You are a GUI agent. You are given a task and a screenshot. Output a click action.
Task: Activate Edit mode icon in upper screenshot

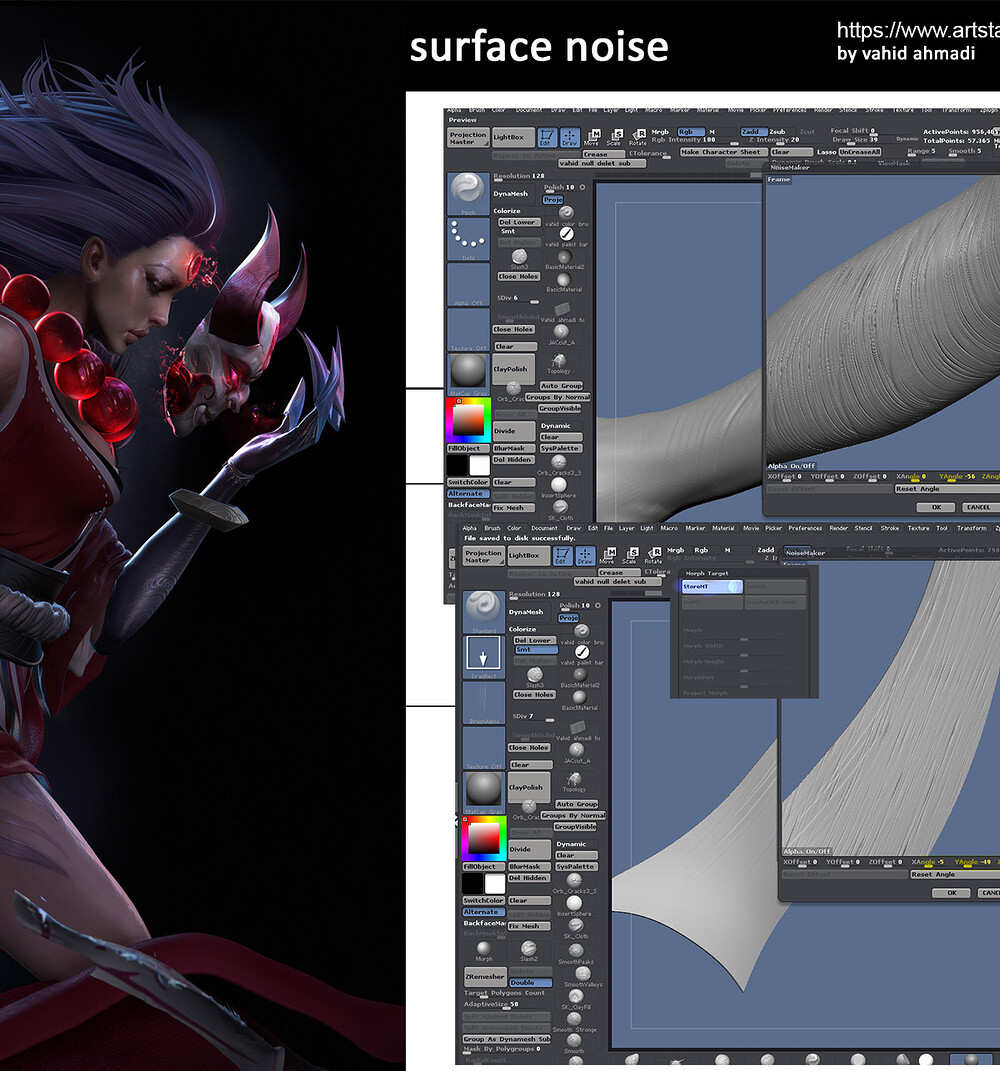point(546,137)
